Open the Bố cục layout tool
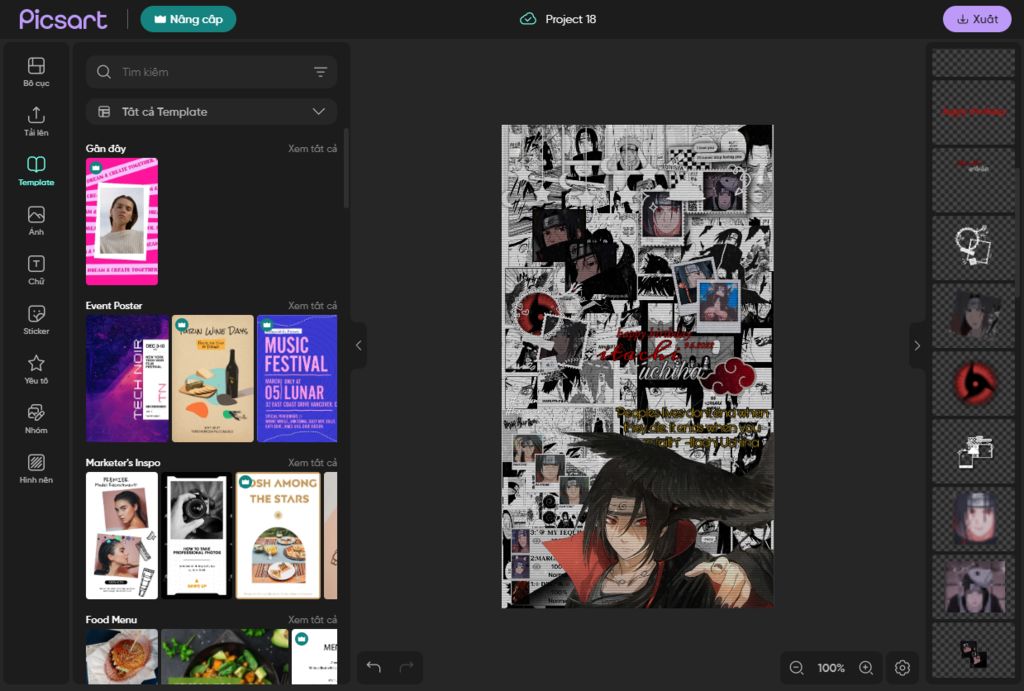1024x691 pixels. click(36, 72)
